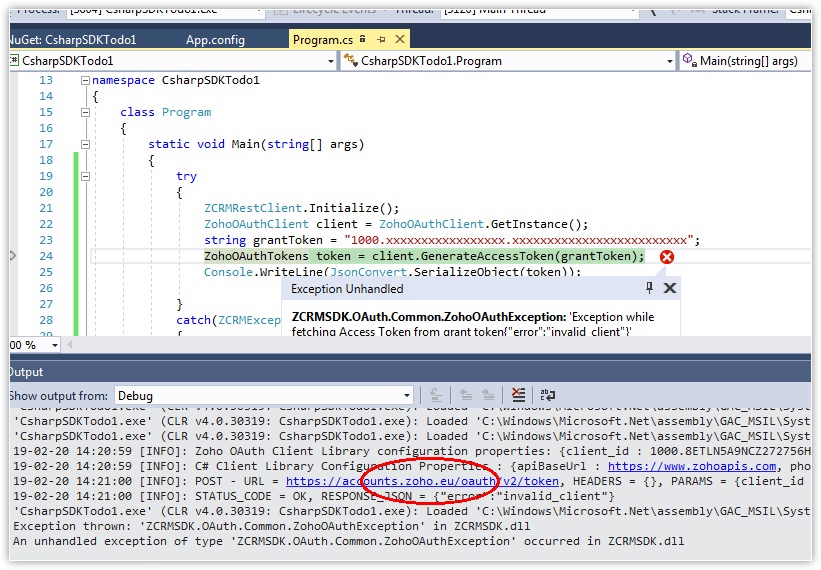
Task: Click the grantToken string value
Action: coord(518,240)
